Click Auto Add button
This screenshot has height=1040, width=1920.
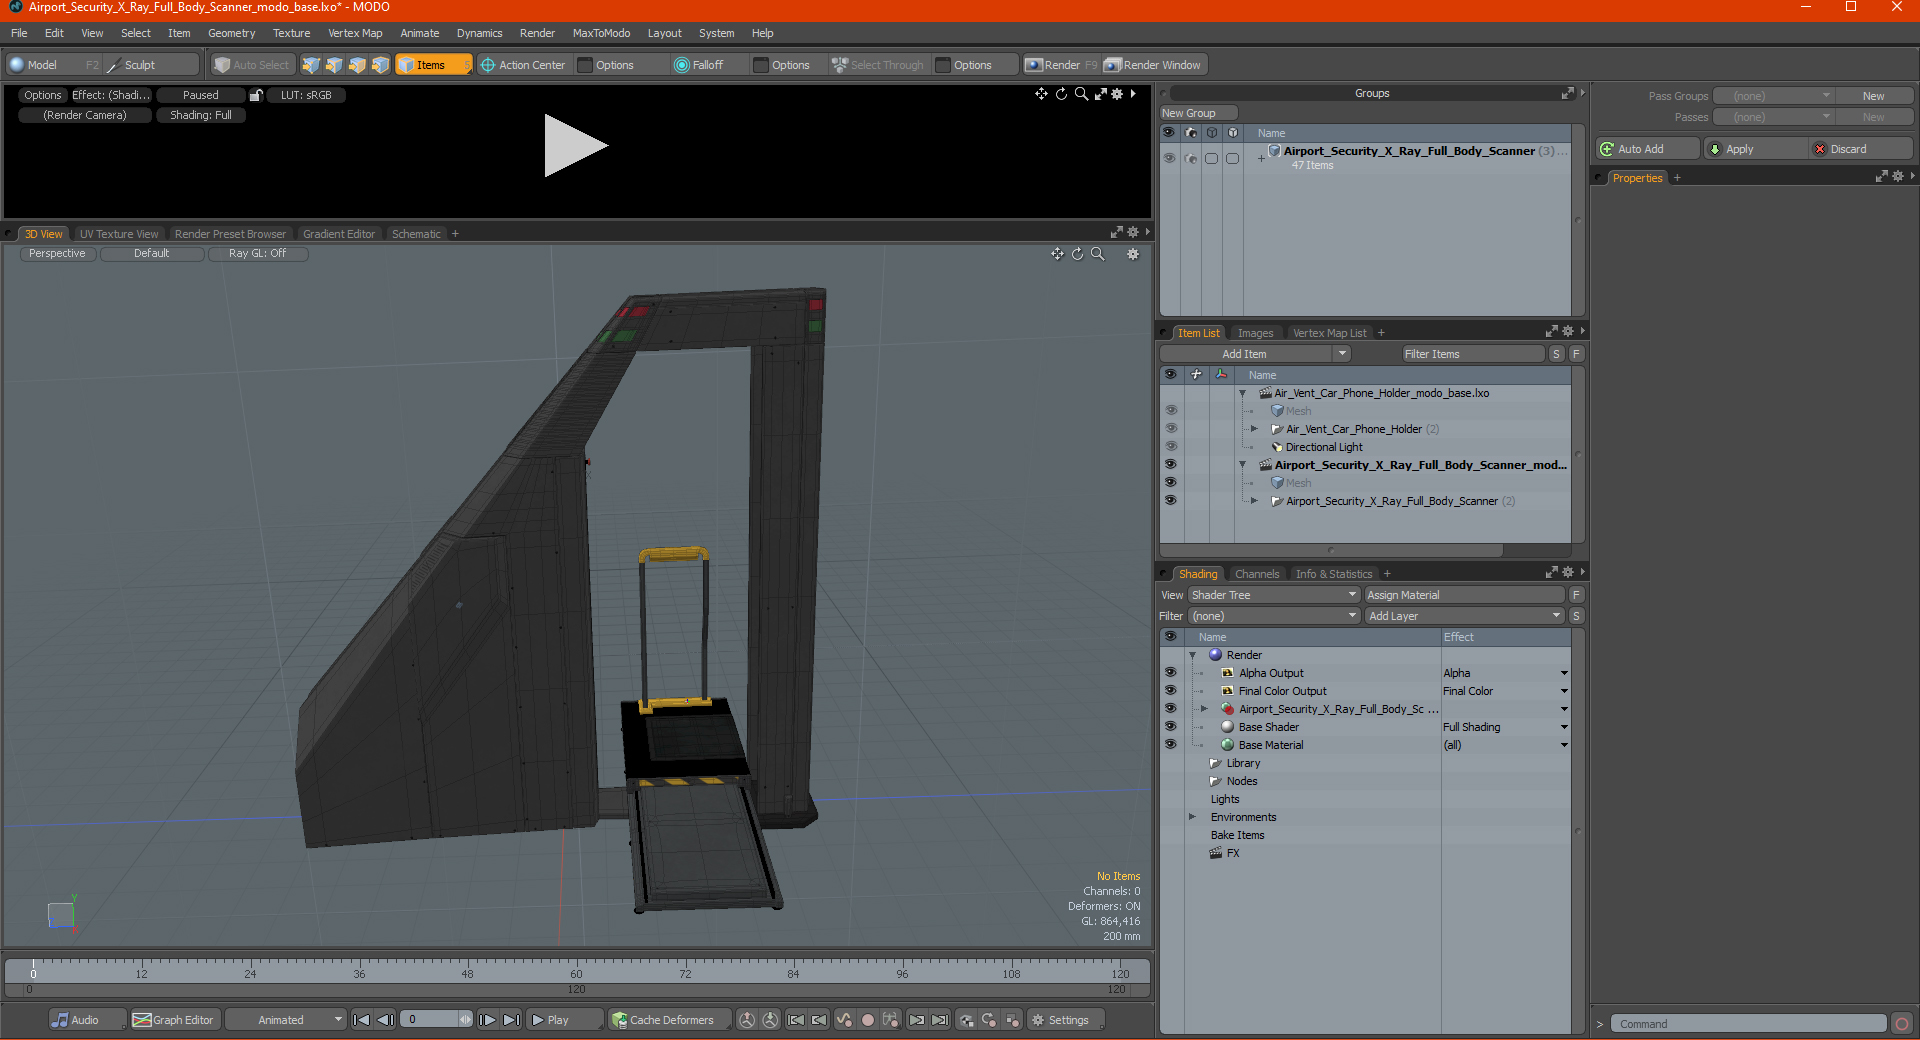pyautogui.click(x=1648, y=149)
